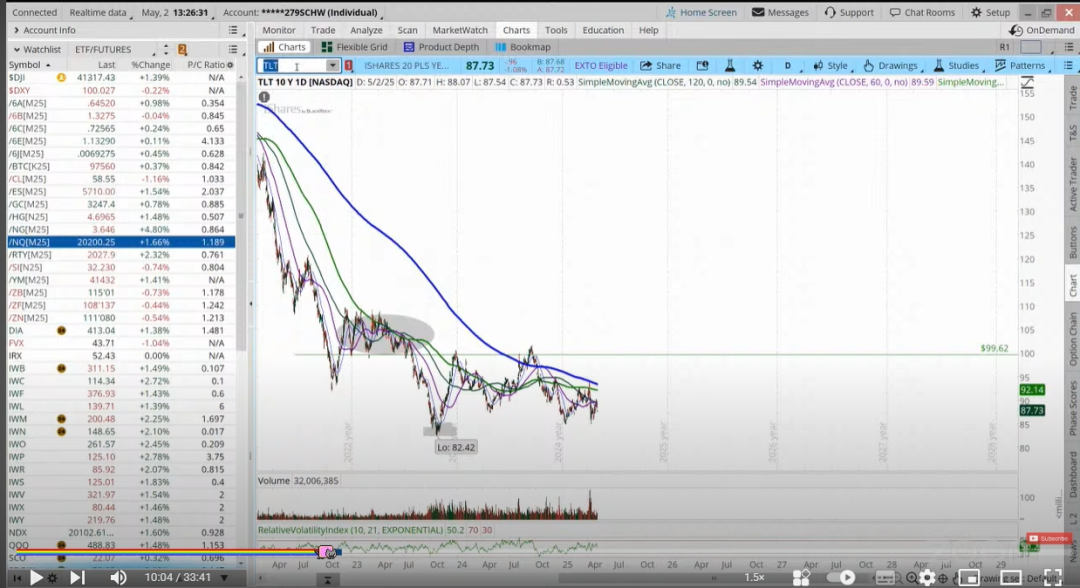The width and height of the screenshot is (1080, 588).
Task: Open the Active Trader sidebar tab
Action: (1072, 184)
